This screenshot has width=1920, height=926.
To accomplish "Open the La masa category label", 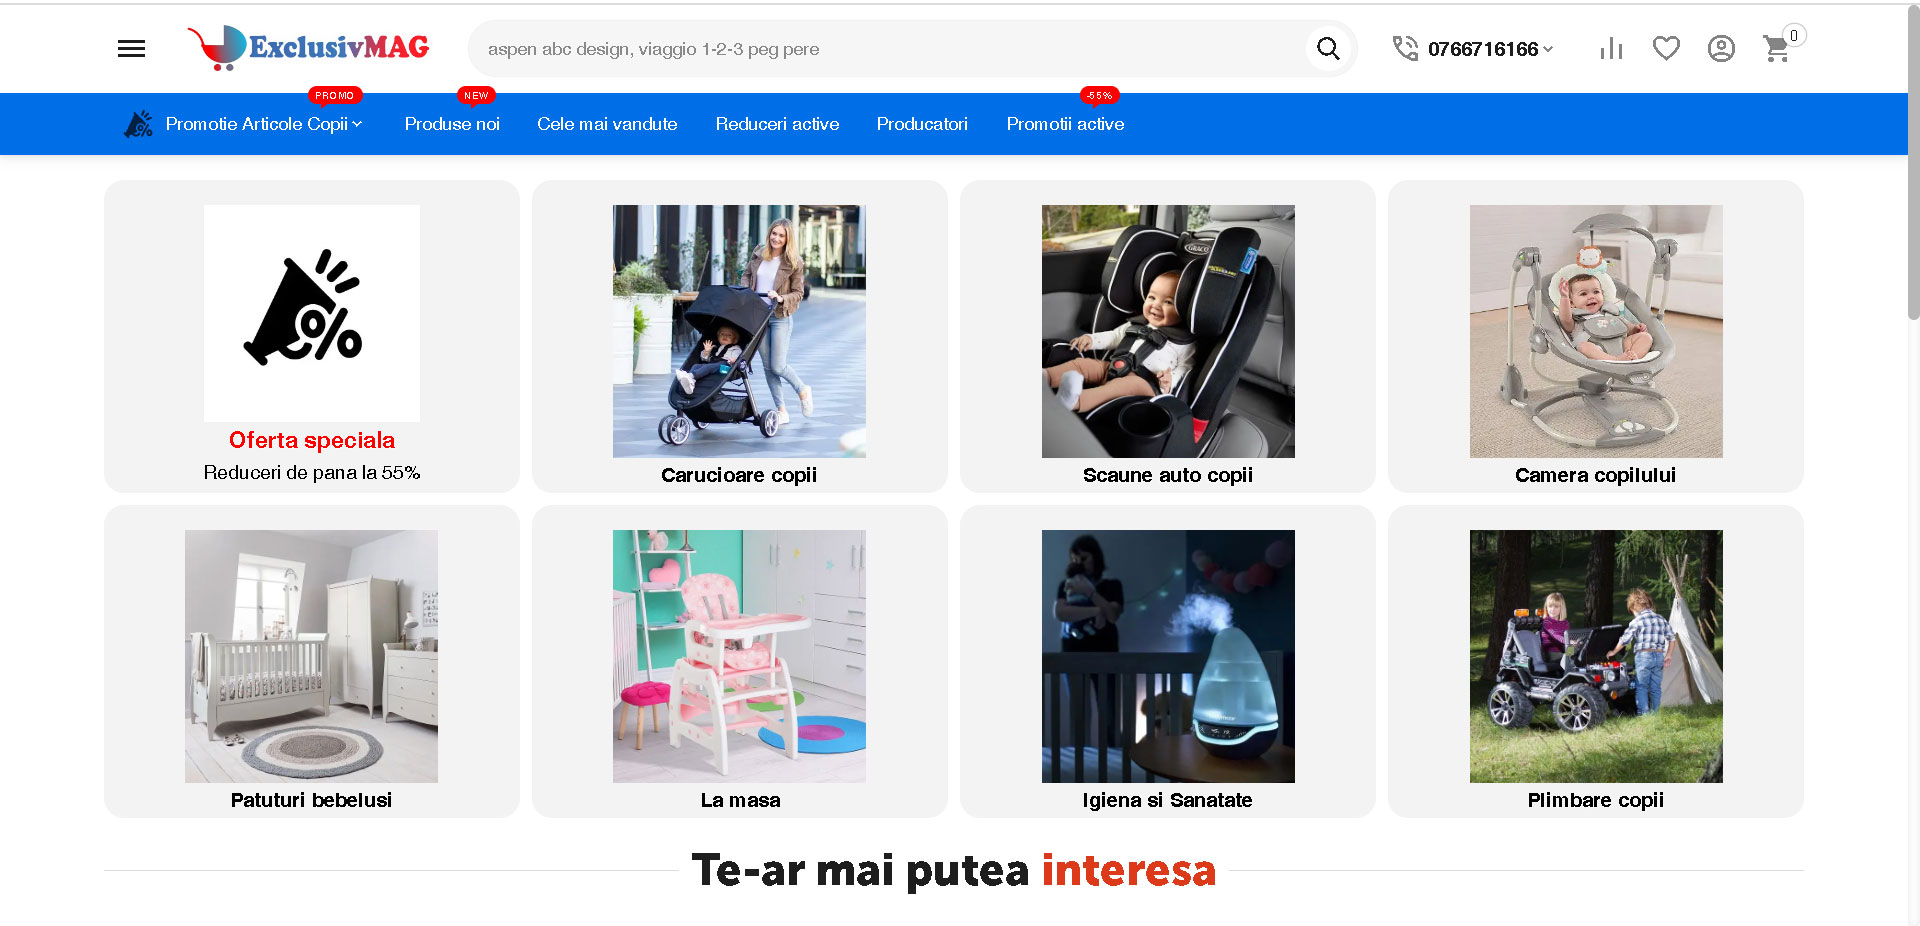I will point(740,800).
